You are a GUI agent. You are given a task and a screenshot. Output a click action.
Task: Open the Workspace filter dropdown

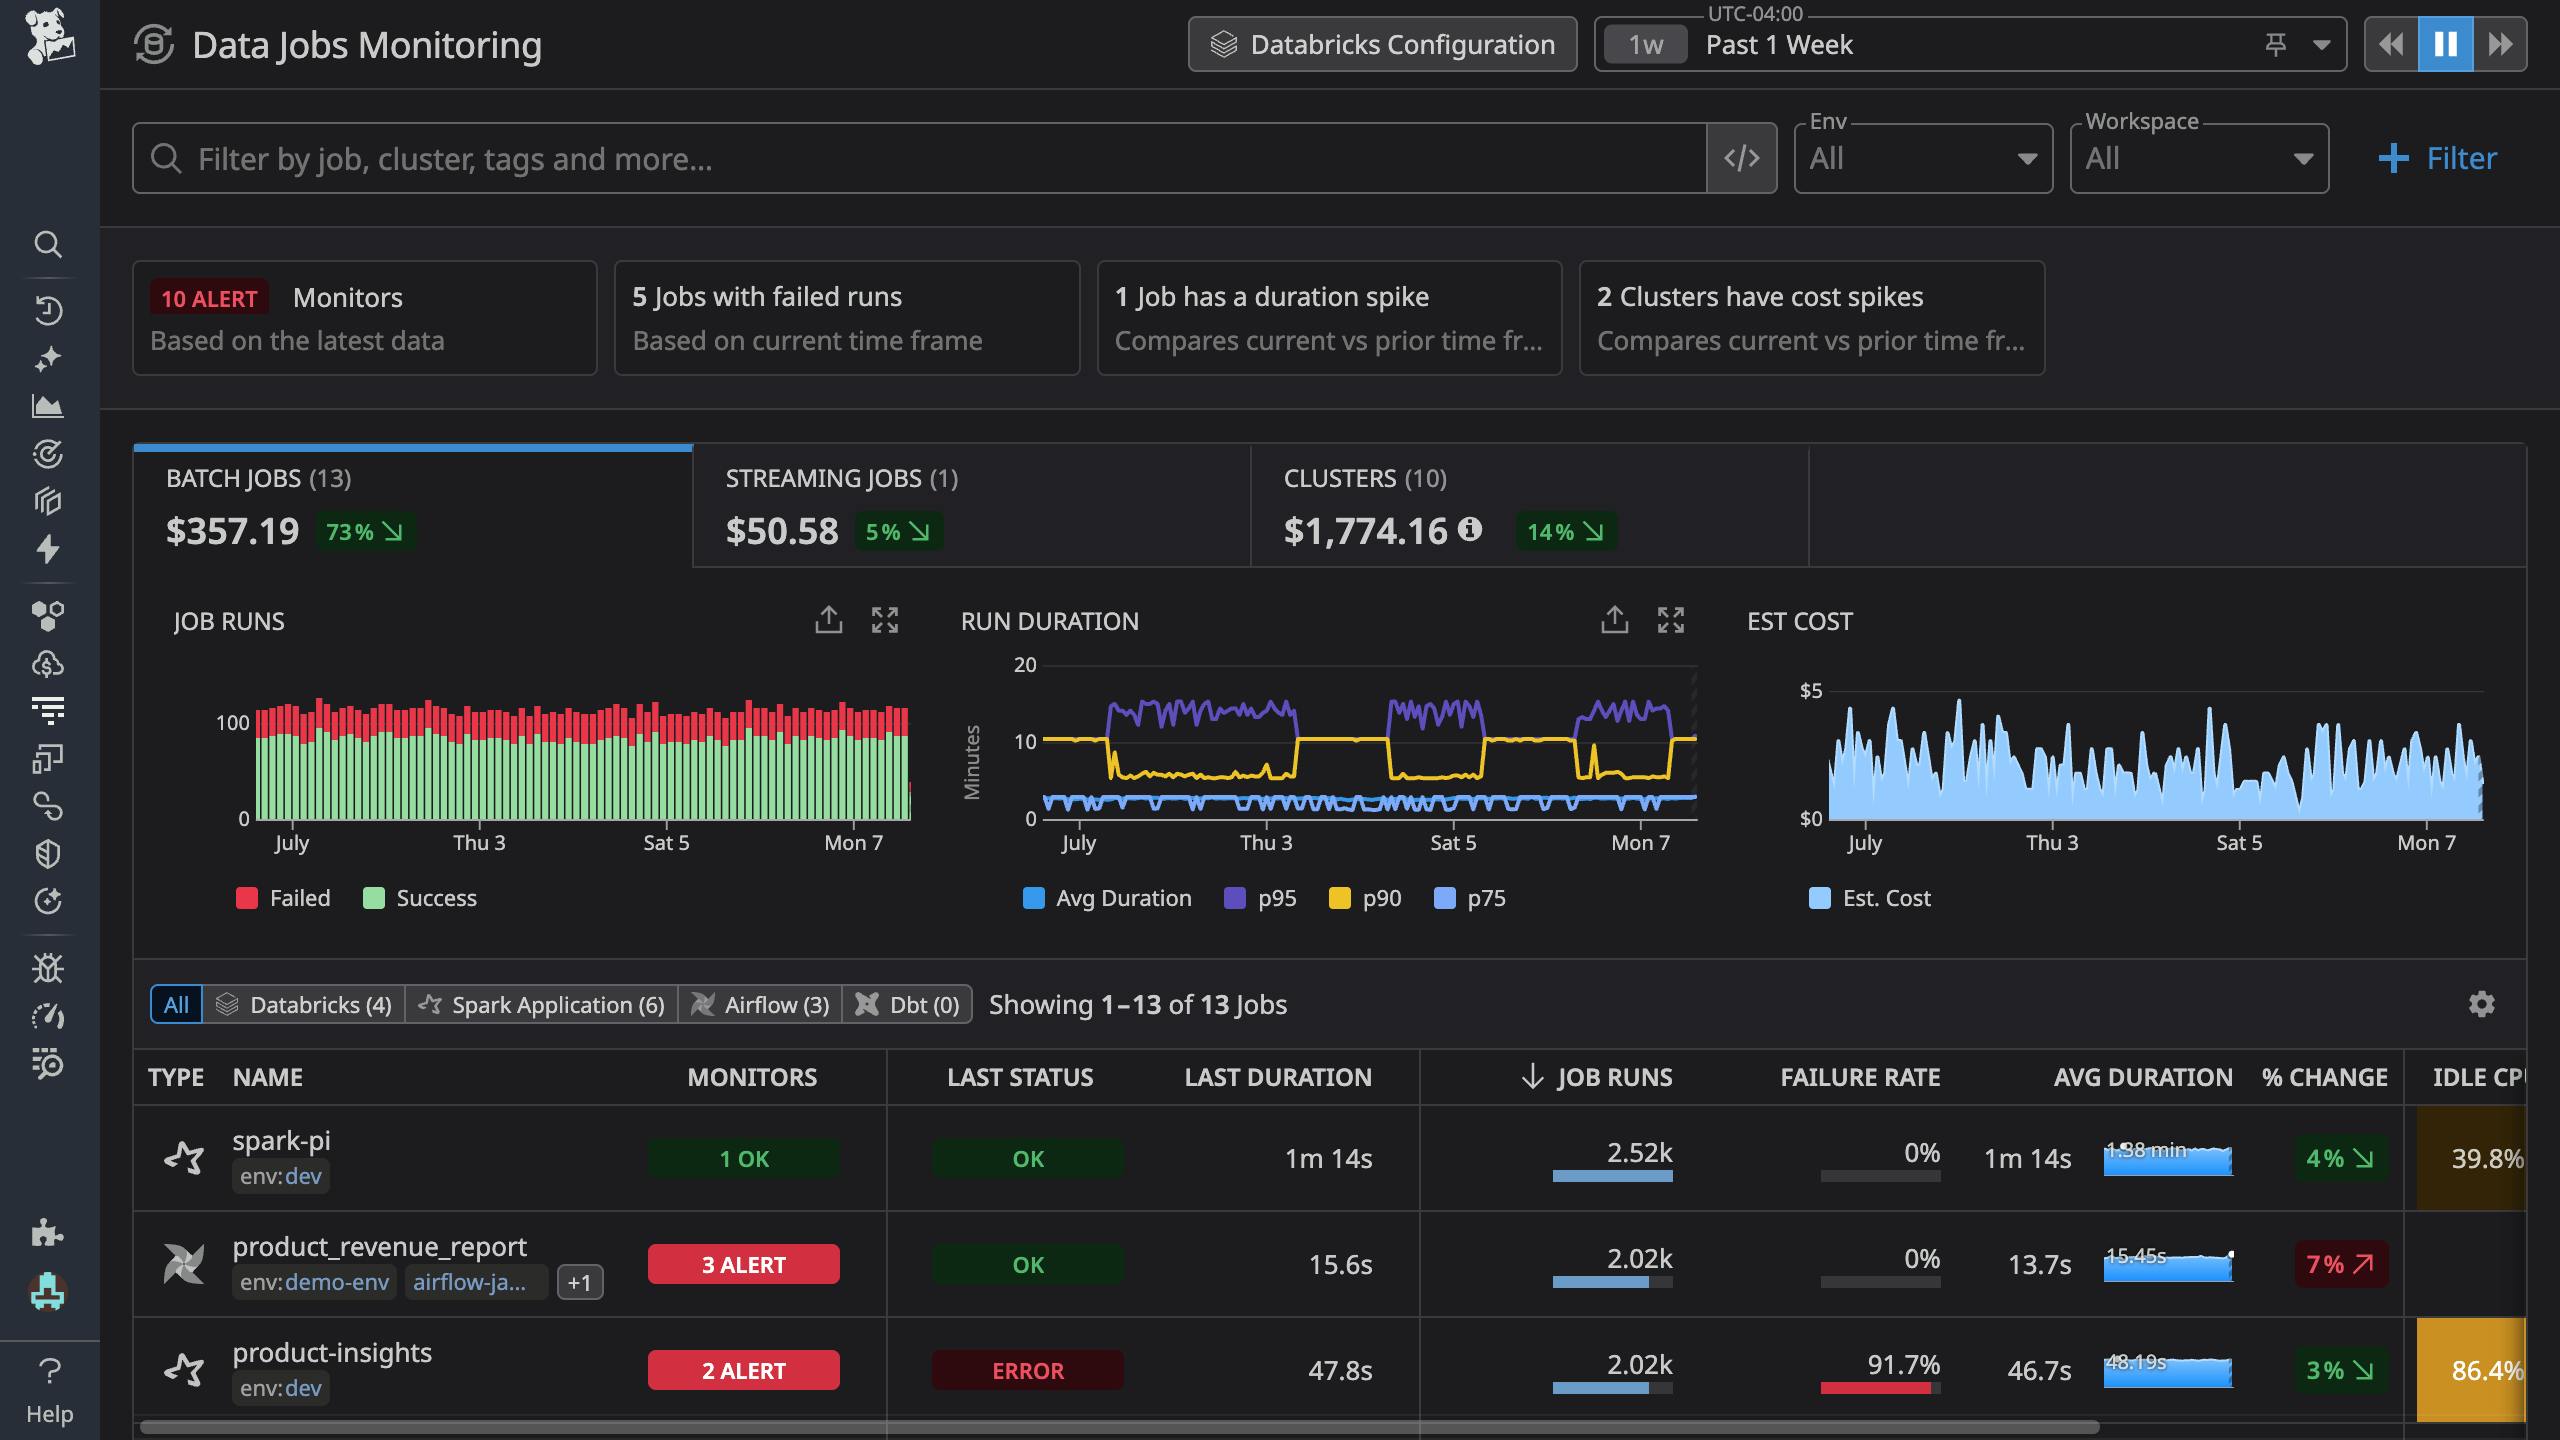[2197, 157]
